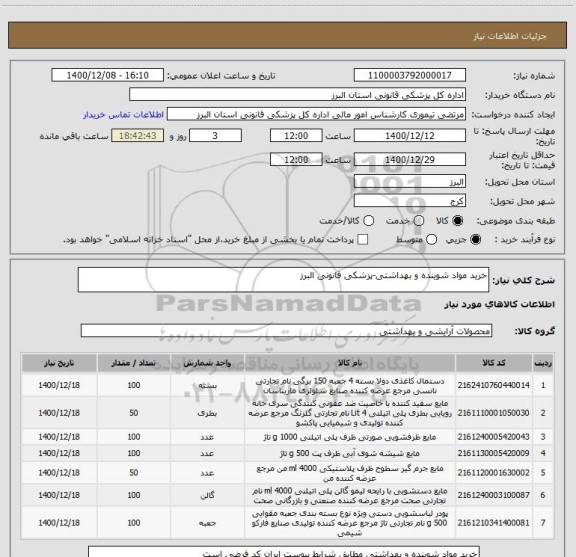The image size is (576, 557).
Task: Click the response deadline date 1400/12/12
Action: [410, 136]
